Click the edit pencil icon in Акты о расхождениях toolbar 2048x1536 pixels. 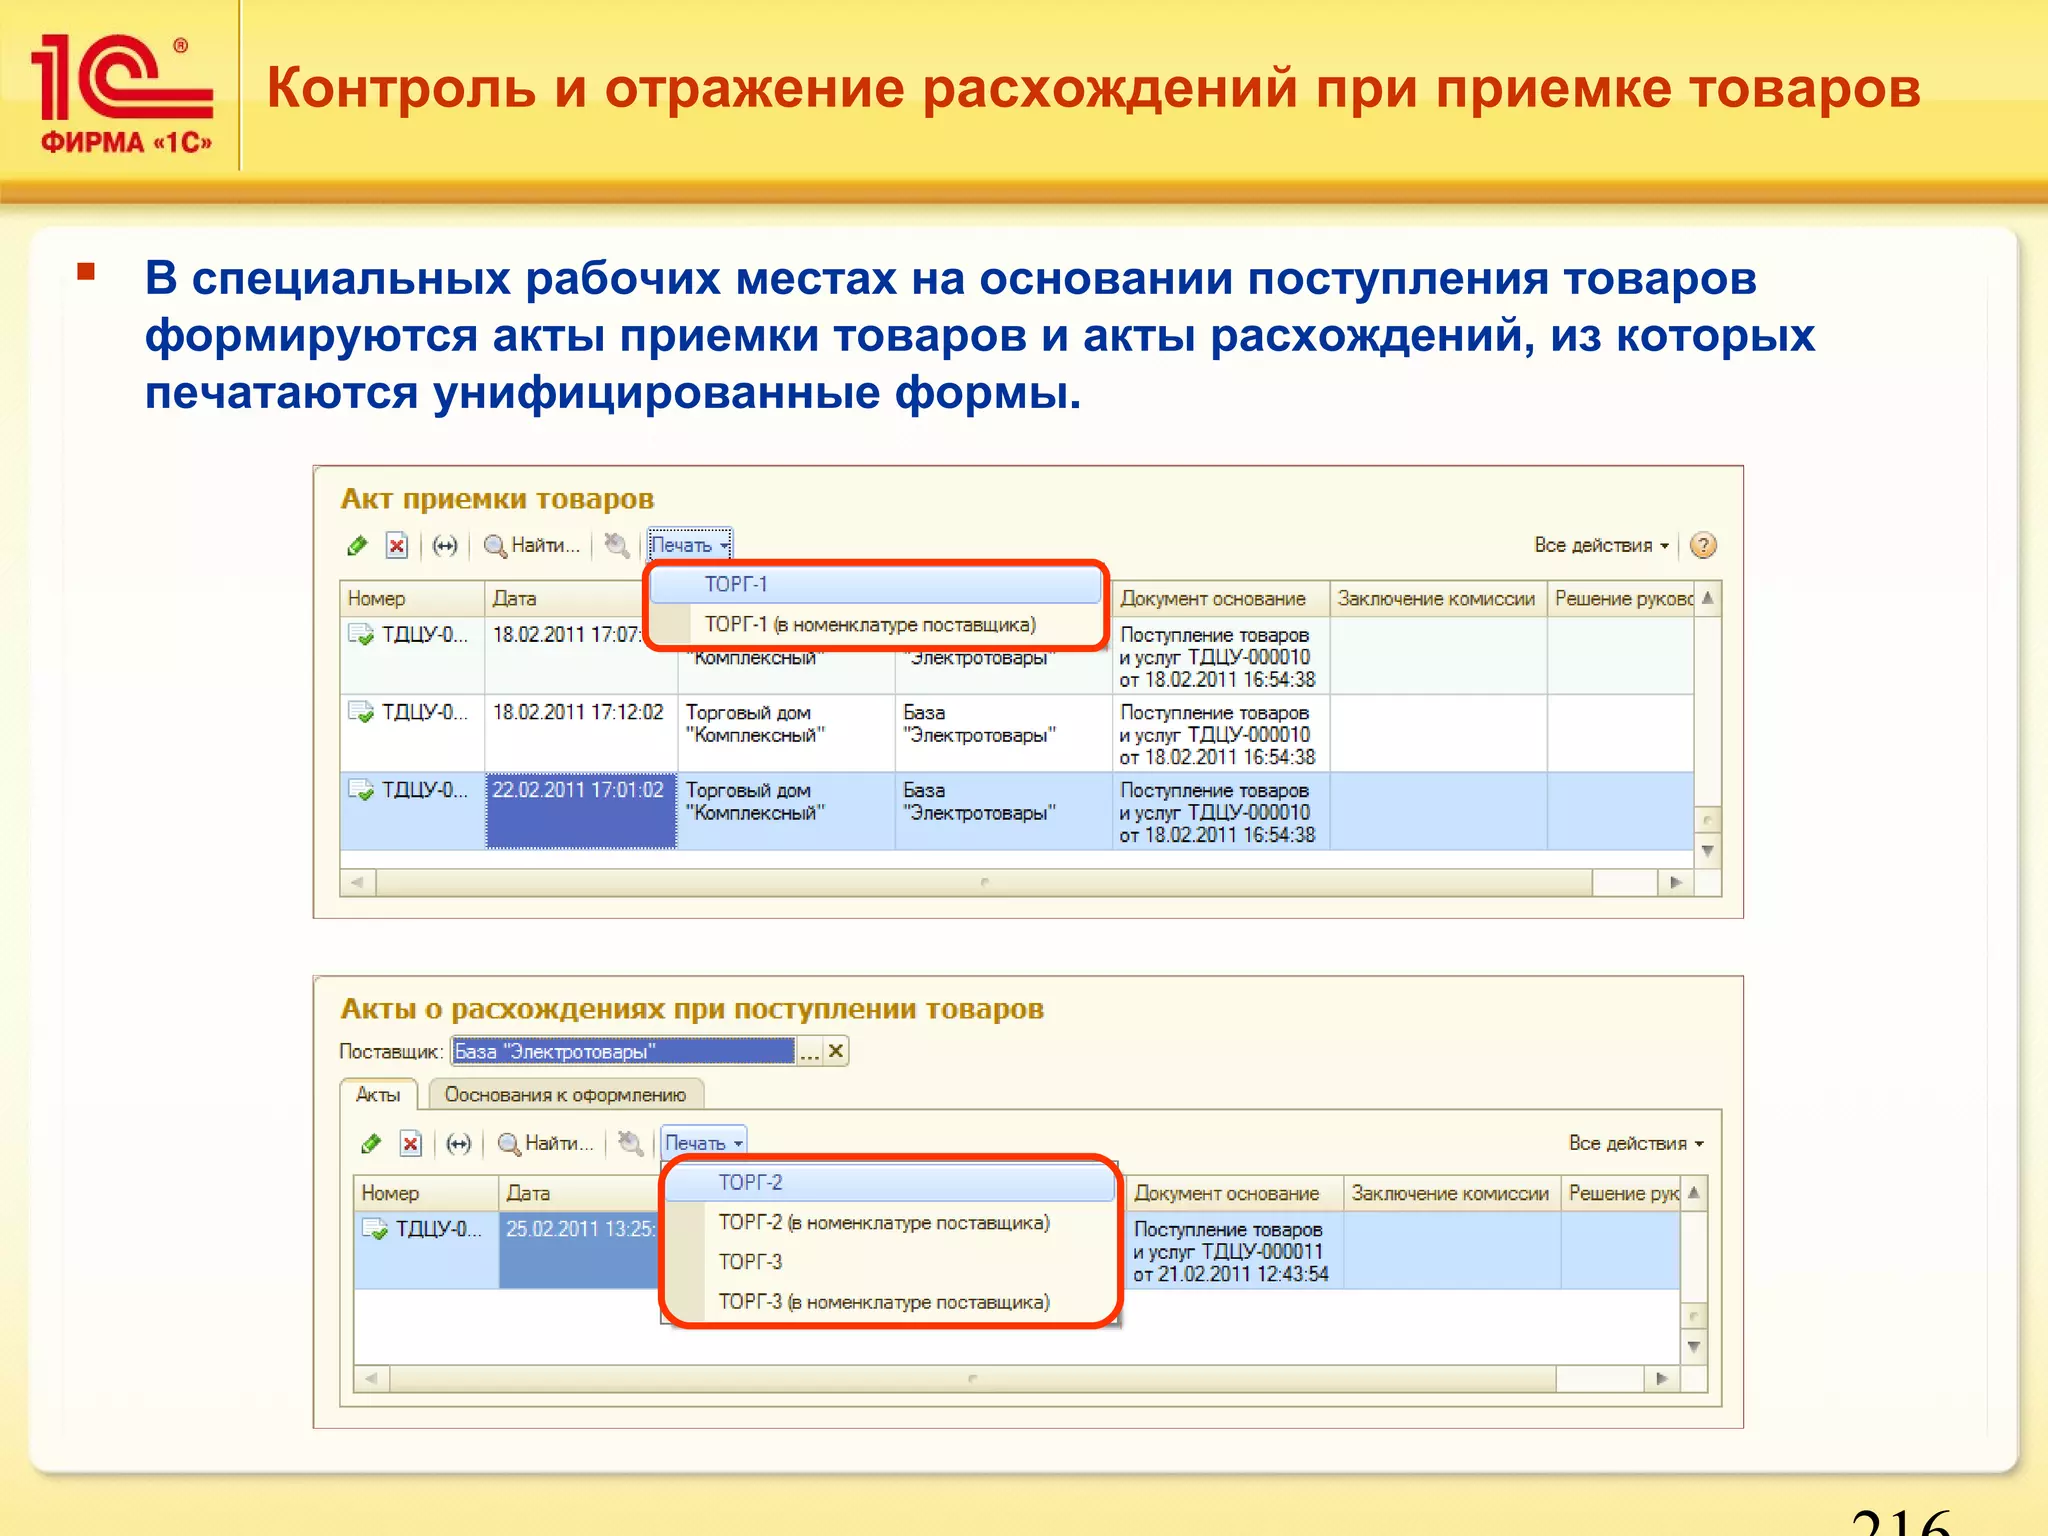point(371,1143)
